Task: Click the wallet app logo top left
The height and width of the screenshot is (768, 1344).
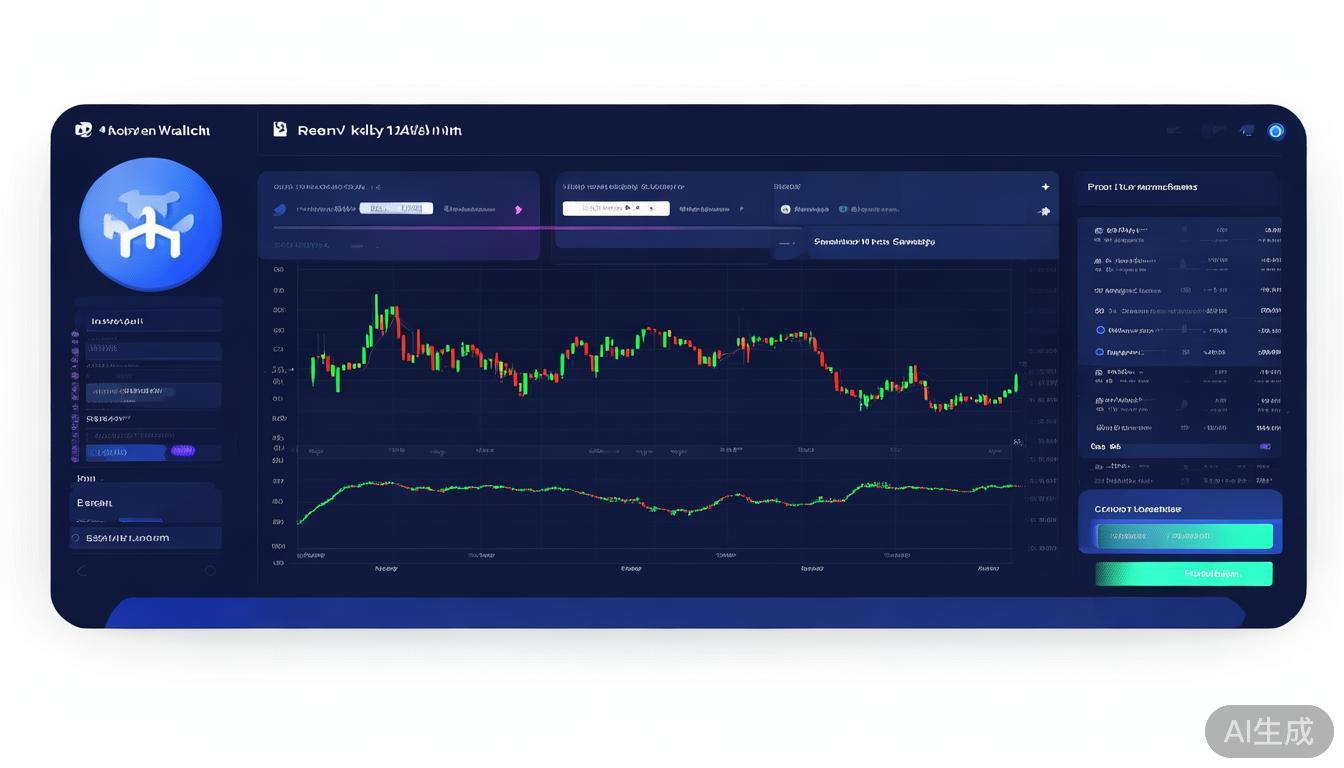Action: (x=84, y=130)
